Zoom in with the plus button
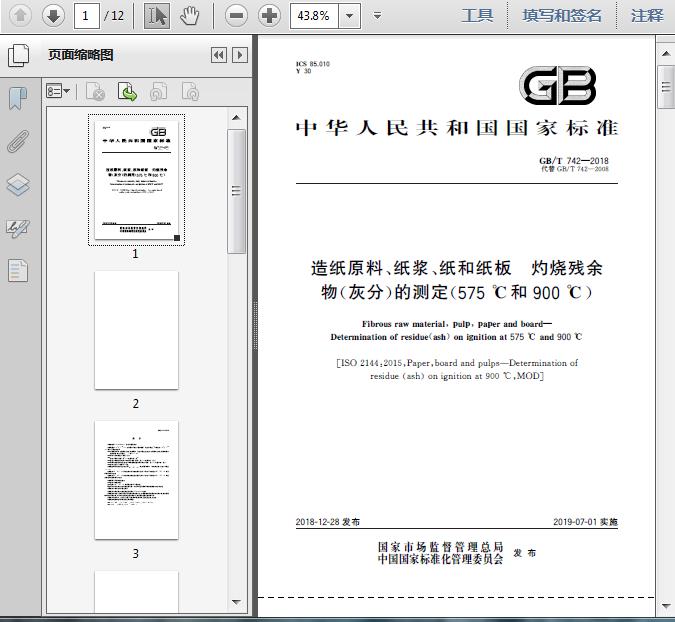The image size is (675, 622). click(x=269, y=16)
